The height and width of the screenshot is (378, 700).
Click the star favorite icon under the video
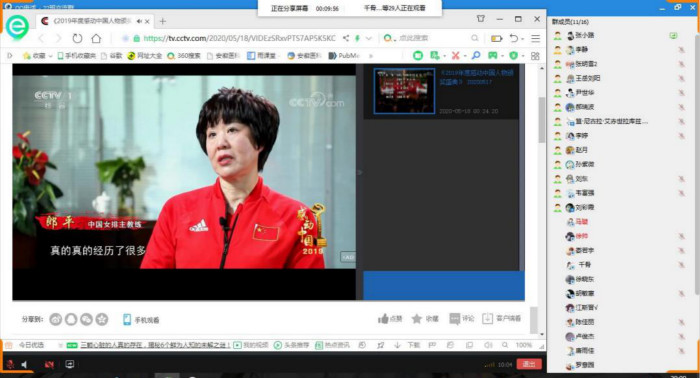417,319
